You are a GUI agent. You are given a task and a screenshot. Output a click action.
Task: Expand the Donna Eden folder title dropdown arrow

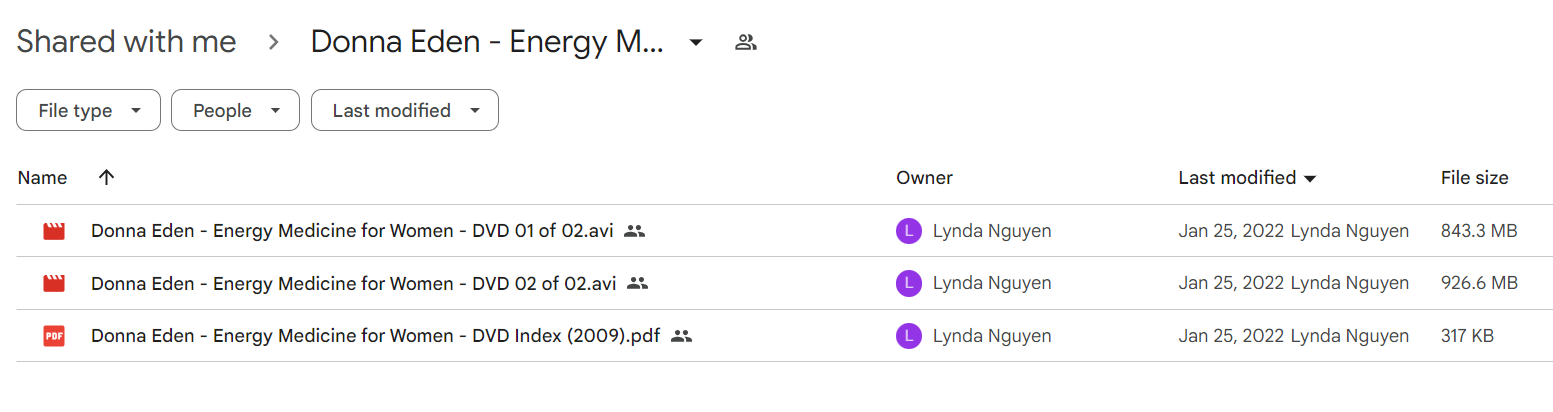click(x=696, y=42)
